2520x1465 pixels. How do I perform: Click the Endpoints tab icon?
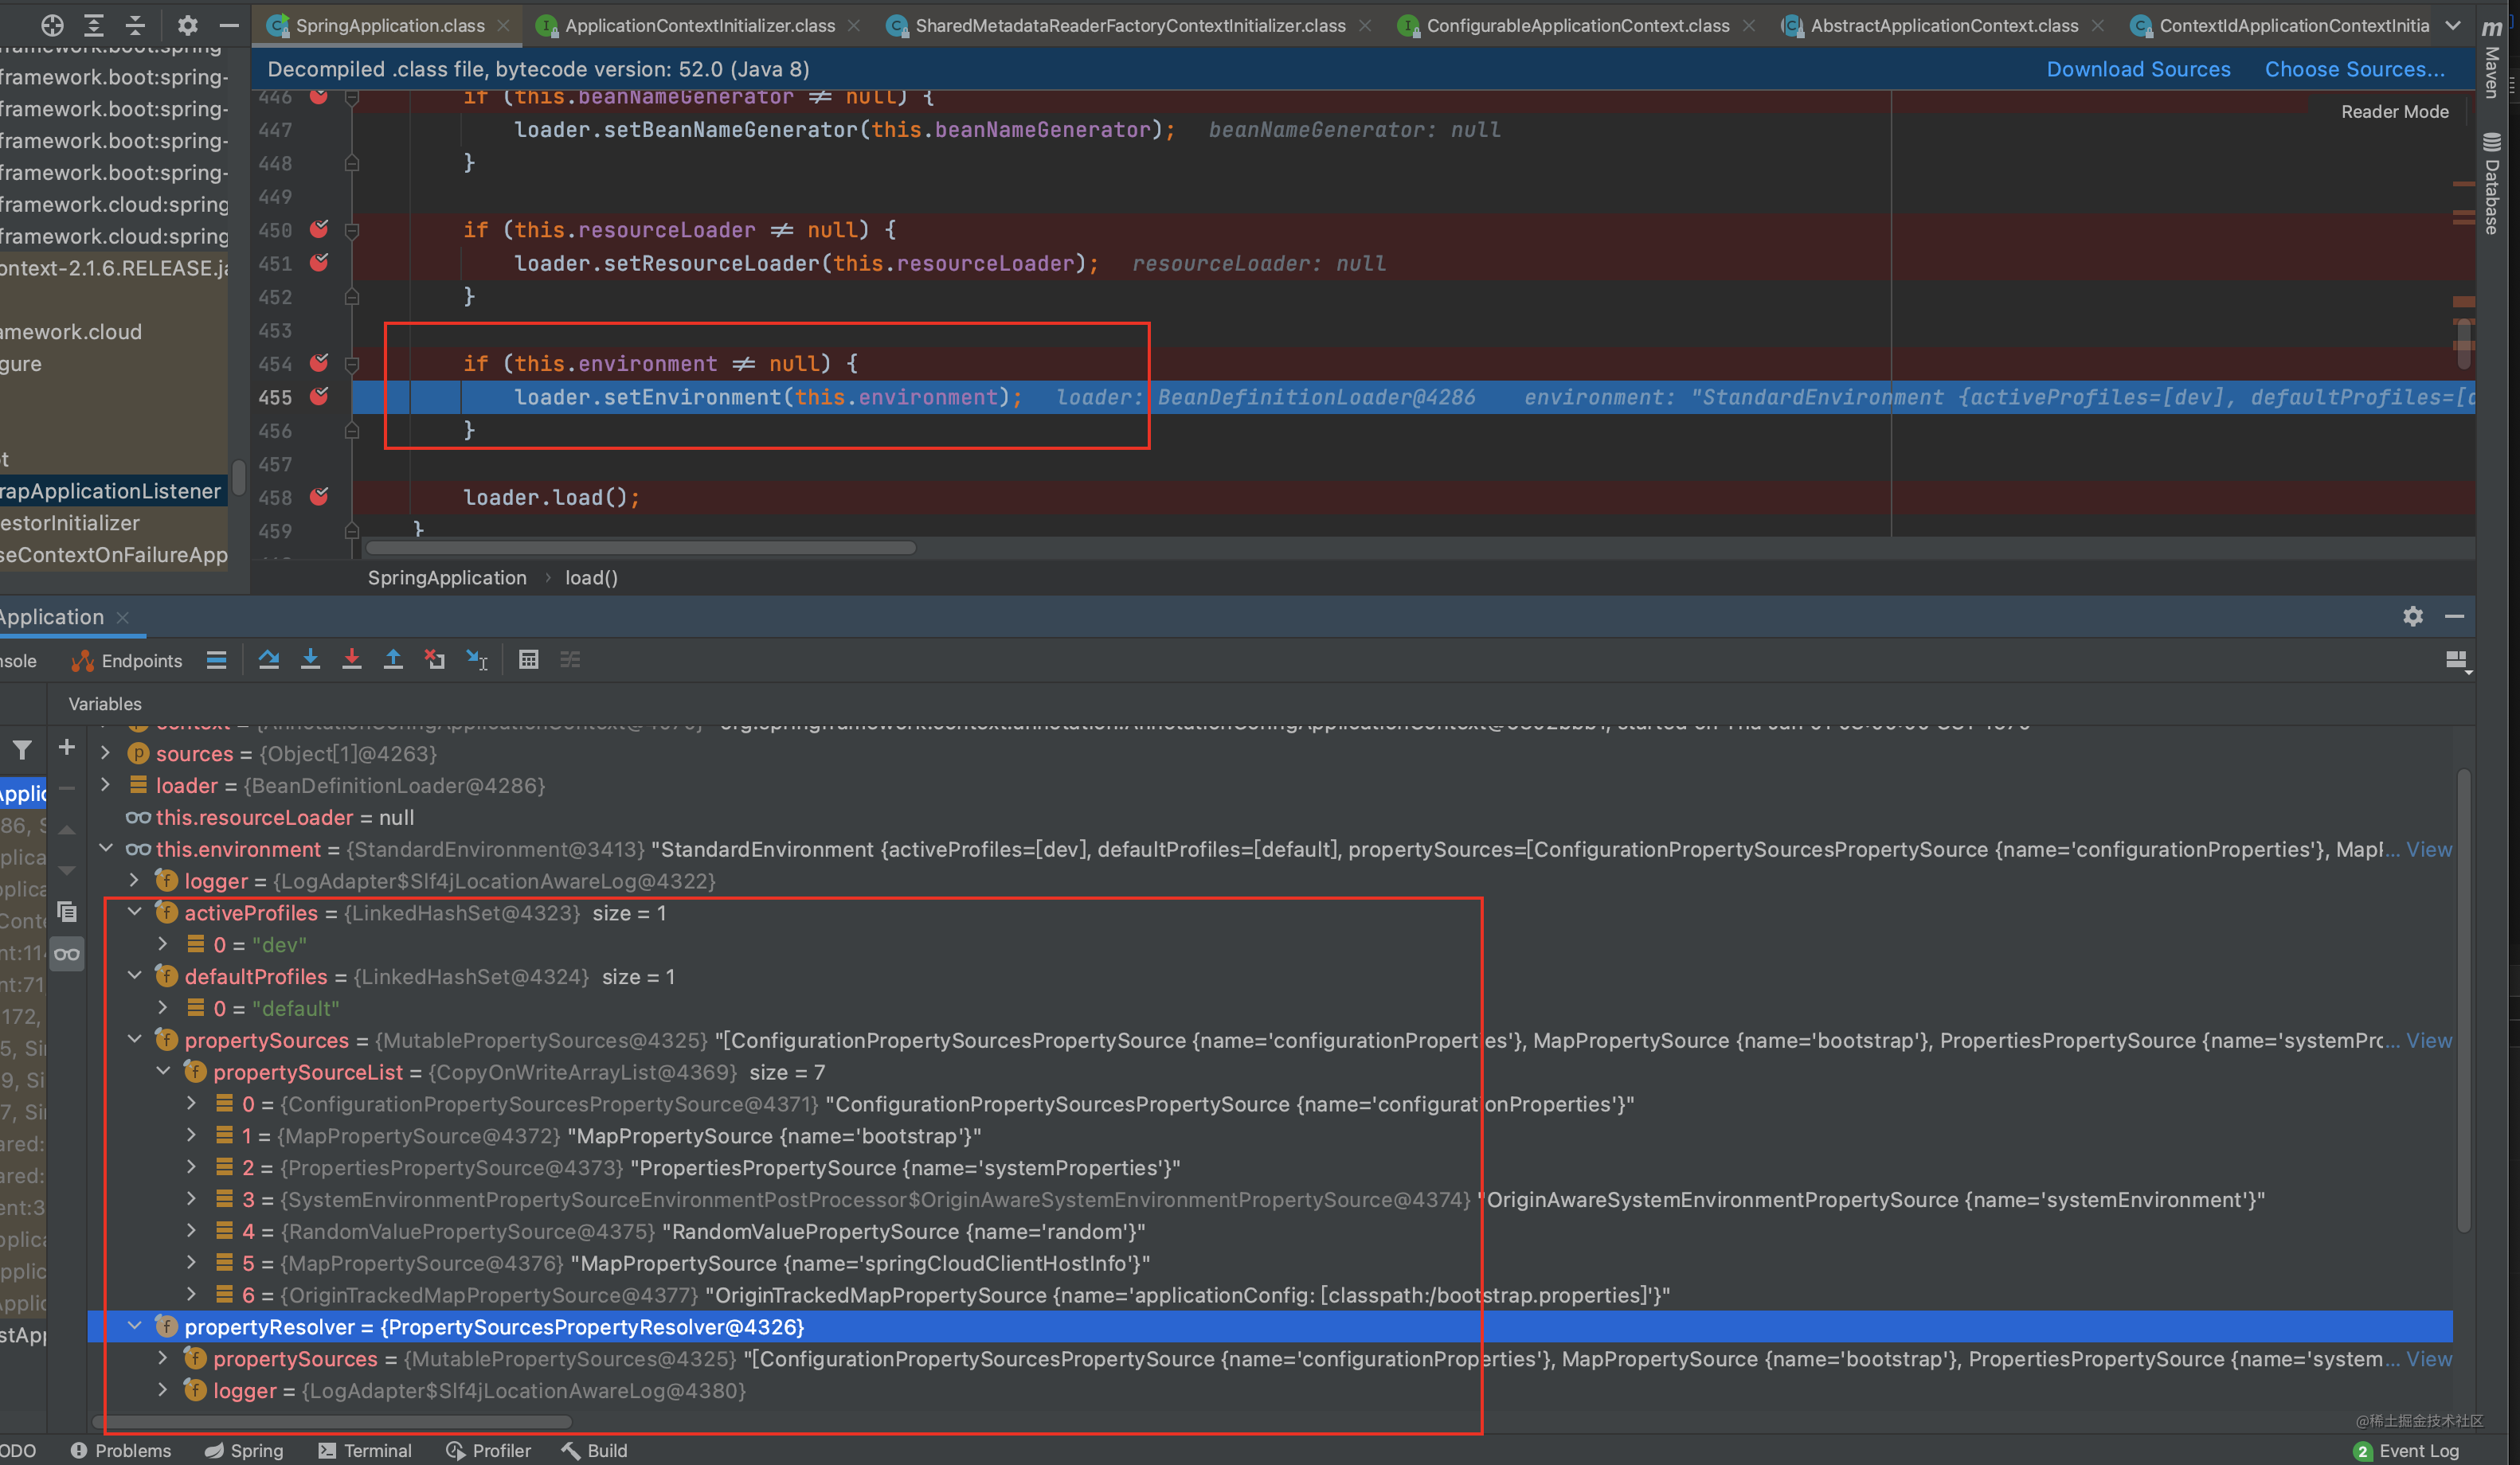pos(83,661)
